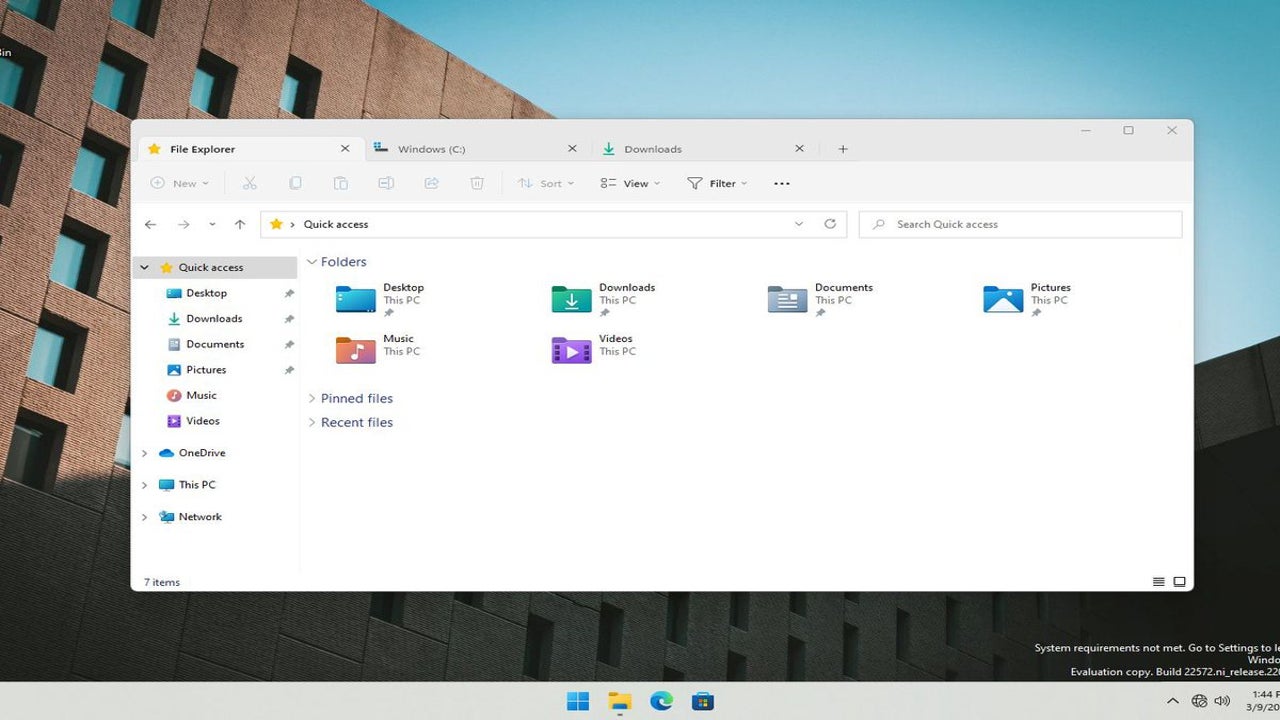Switch to details view using status bar toggle
This screenshot has height=720, width=1280.
click(x=1158, y=581)
